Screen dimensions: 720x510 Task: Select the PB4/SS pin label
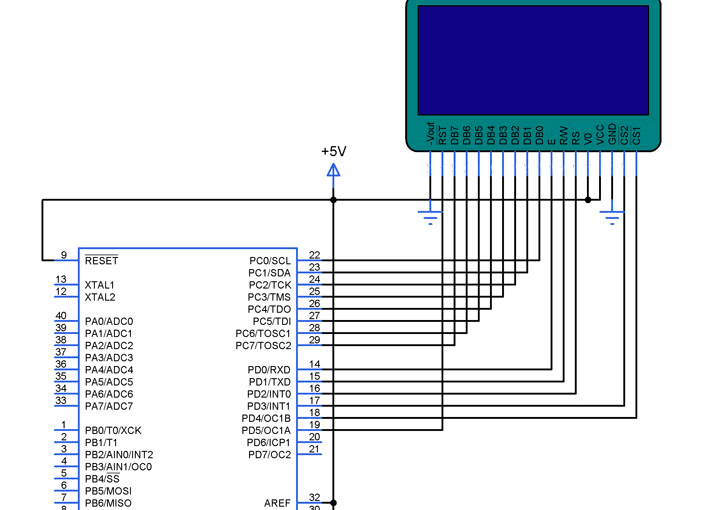(x=102, y=479)
